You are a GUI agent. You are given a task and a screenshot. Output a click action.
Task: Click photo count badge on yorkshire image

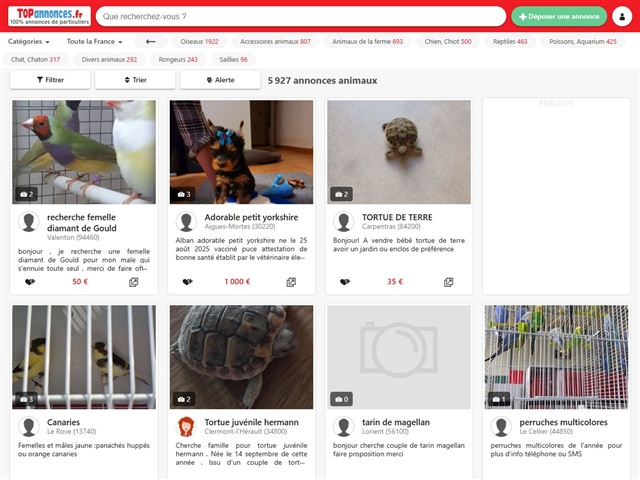[184, 194]
